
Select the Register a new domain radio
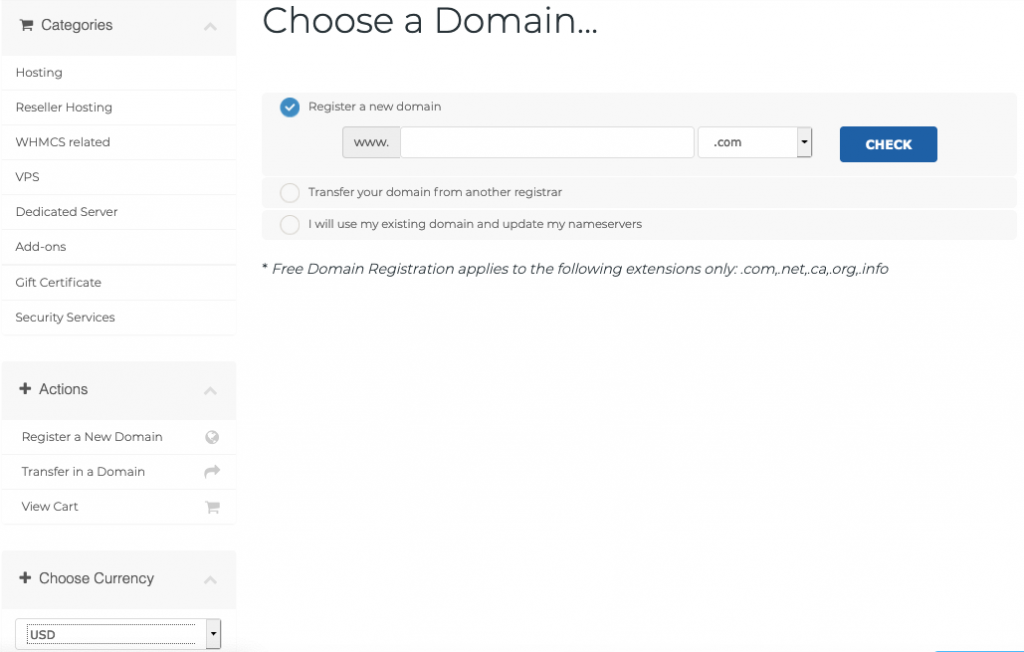[x=290, y=107]
